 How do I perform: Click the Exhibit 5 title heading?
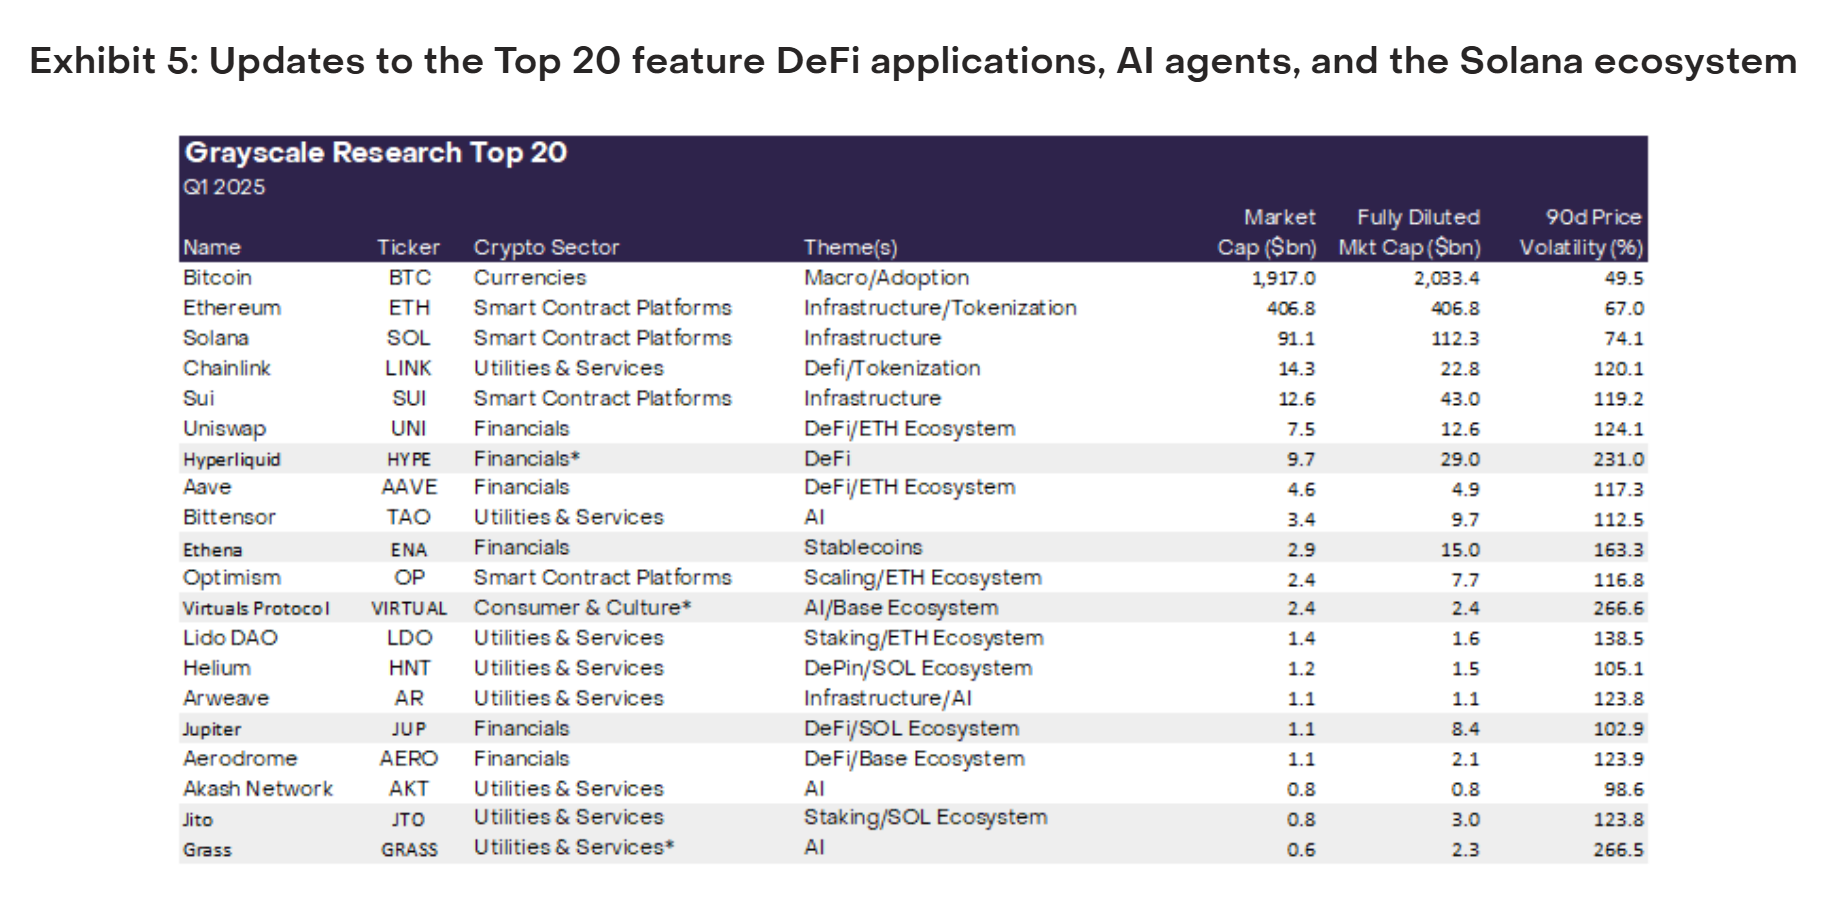tap(913, 62)
